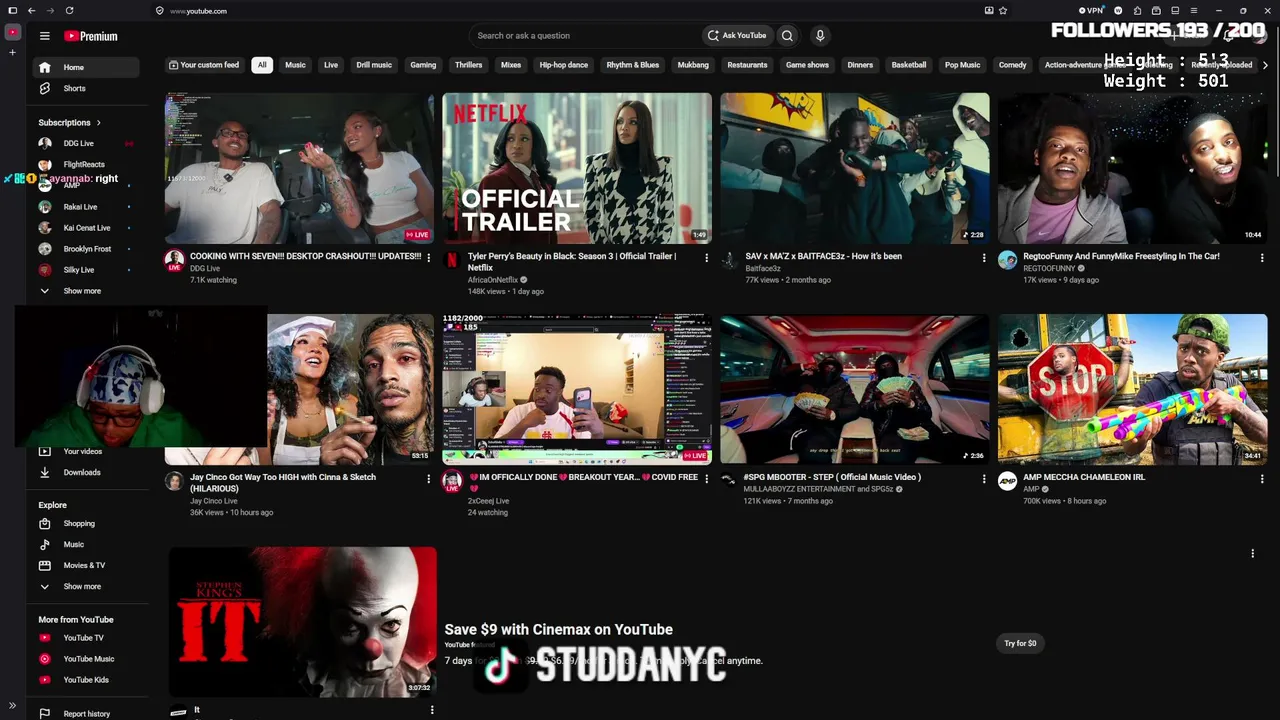Open Your custom feed chip
The image size is (1280, 720).
204,65
